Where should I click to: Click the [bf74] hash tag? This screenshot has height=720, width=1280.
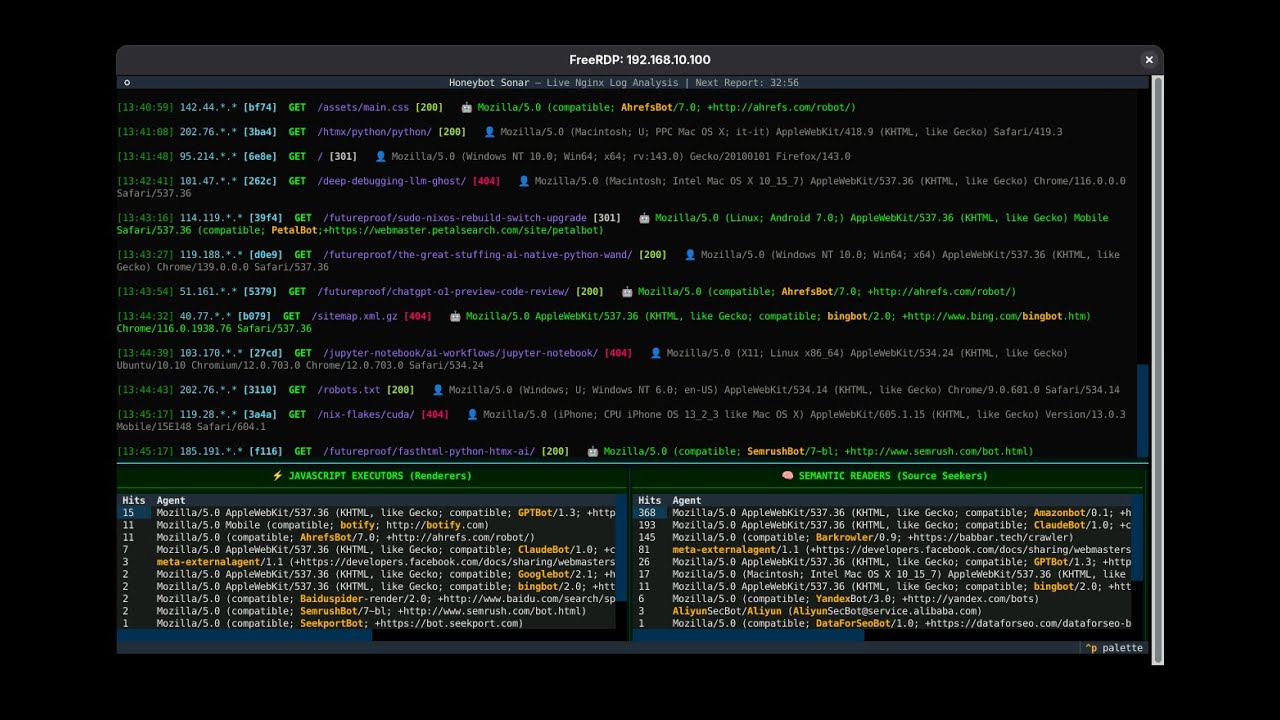[x=260, y=107]
